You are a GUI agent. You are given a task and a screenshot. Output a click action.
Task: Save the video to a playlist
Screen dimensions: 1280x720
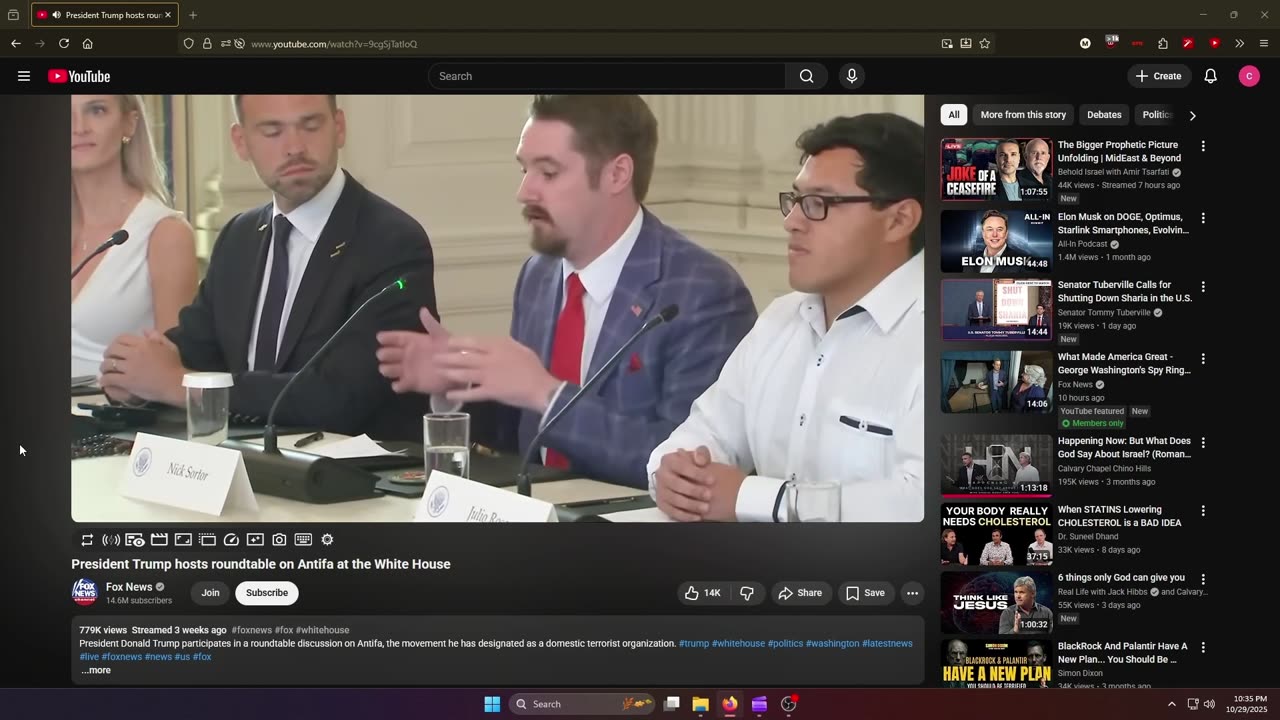pos(865,593)
